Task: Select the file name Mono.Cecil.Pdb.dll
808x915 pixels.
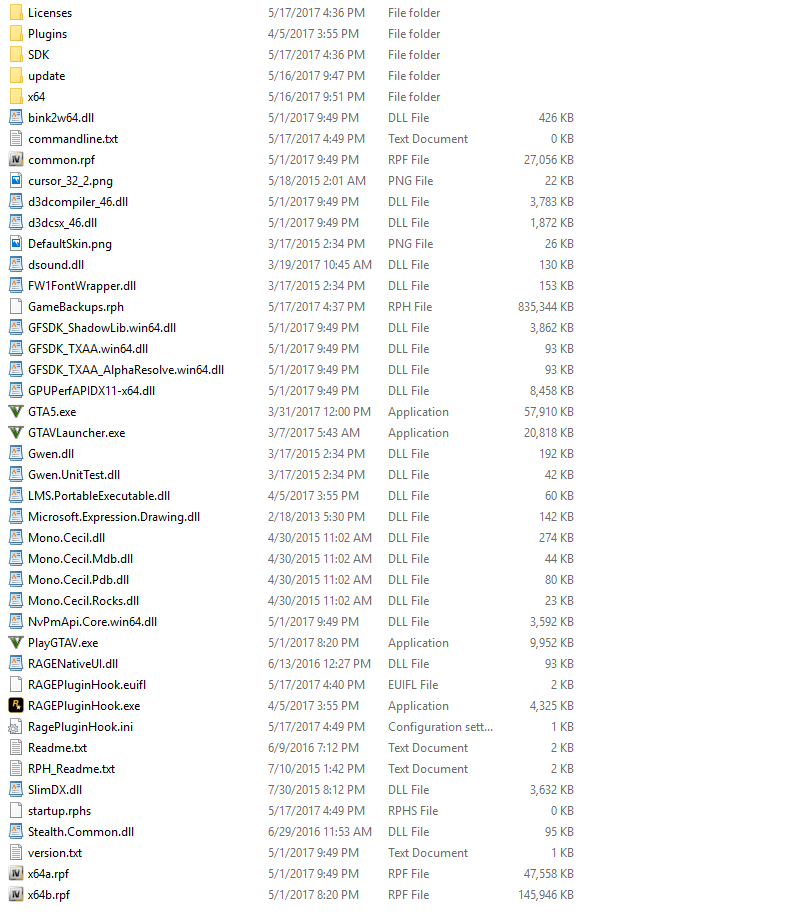Action: (x=79, y=580)
